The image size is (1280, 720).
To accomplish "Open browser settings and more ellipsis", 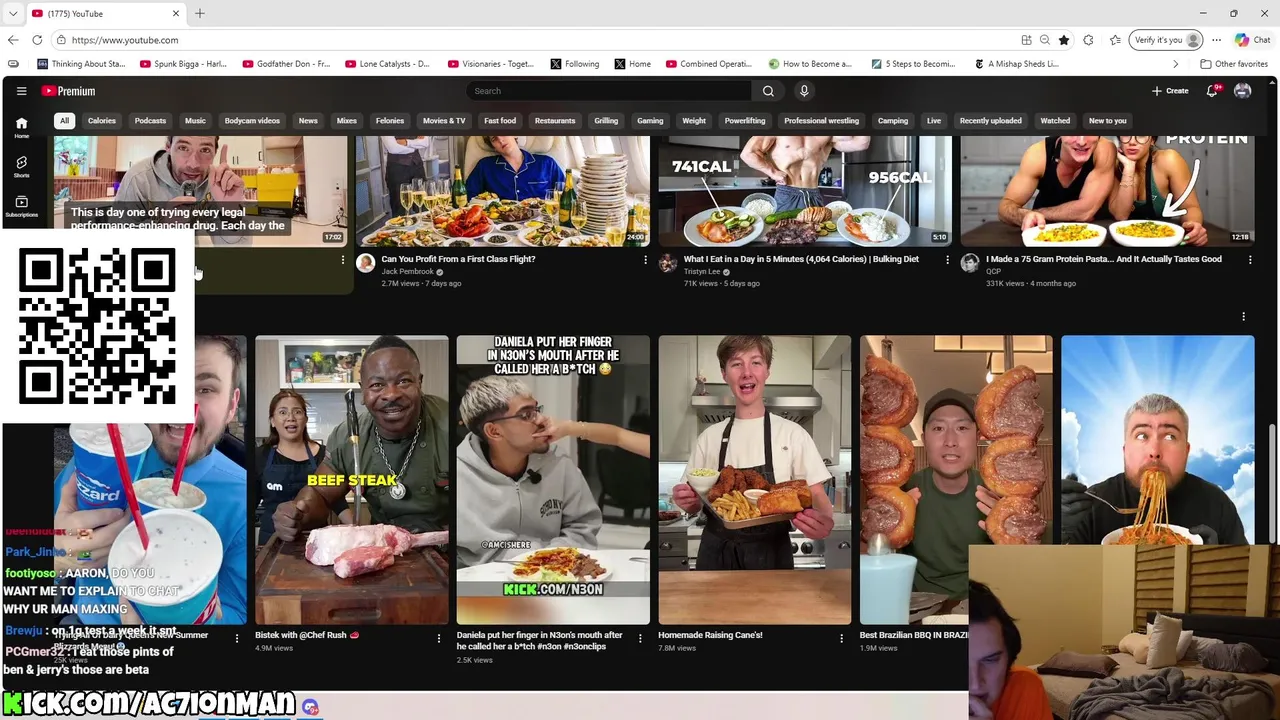I will pyautogui.click(x=1216, y=40).
